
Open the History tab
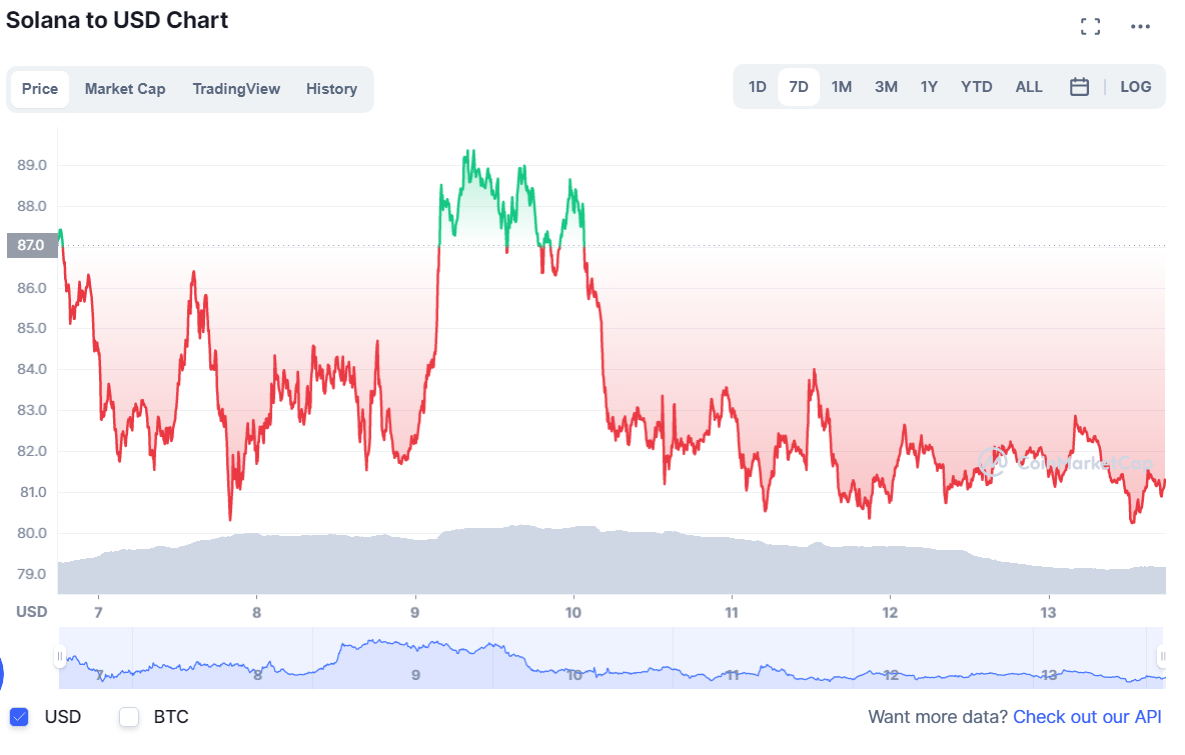tap(331, 89)
